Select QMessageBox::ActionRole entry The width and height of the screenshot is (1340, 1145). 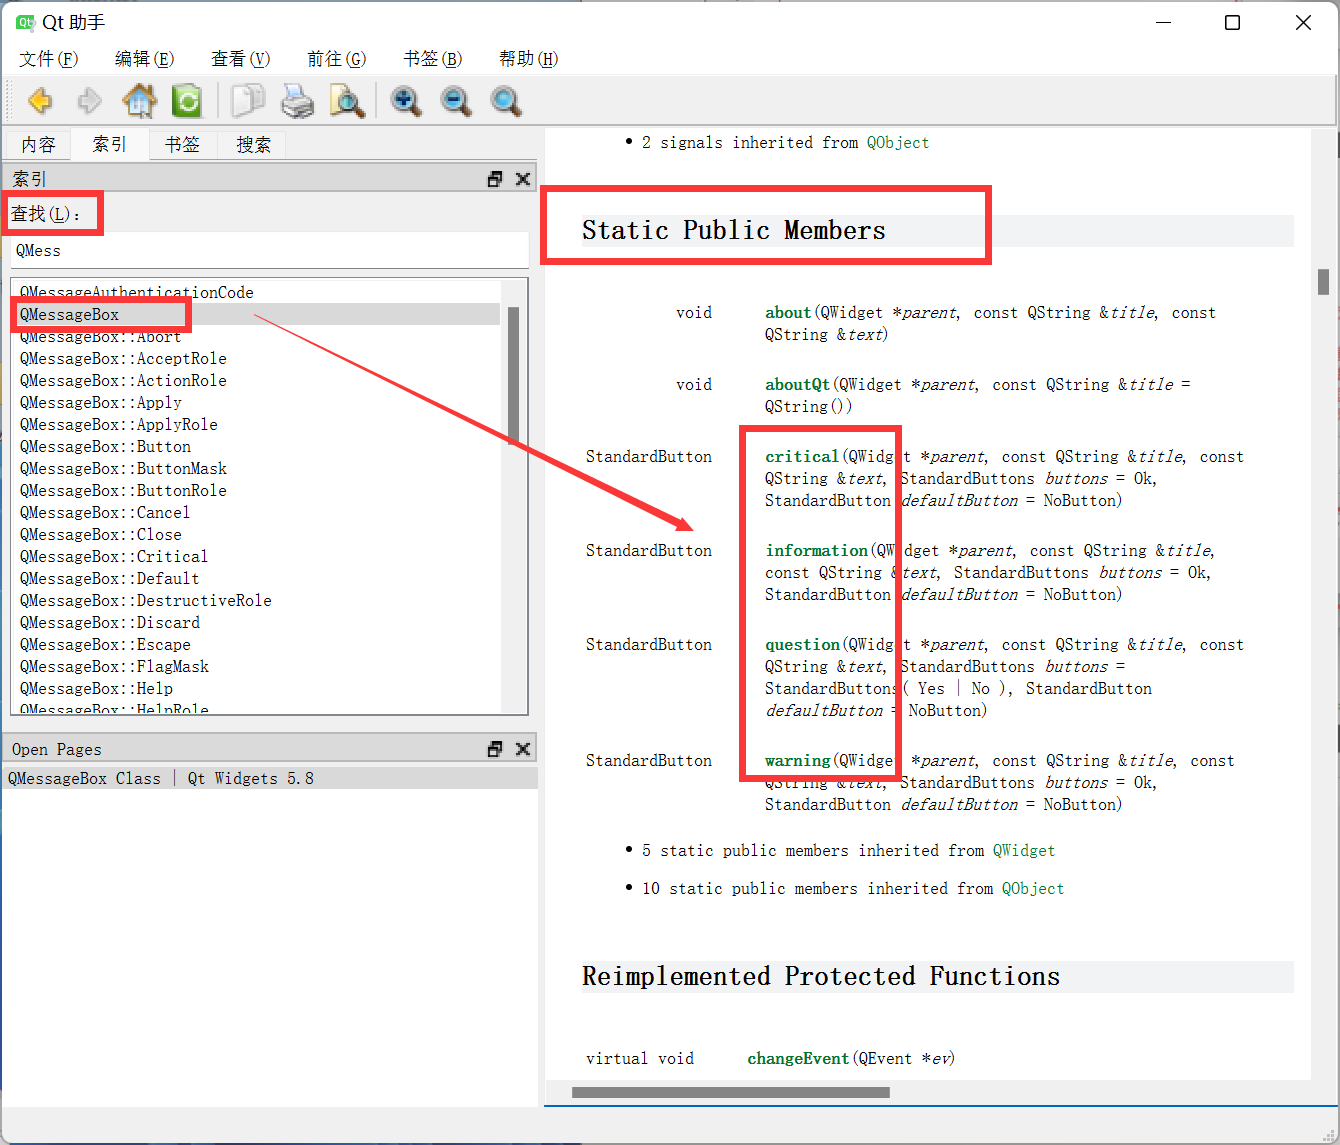(x=123, y=380)
